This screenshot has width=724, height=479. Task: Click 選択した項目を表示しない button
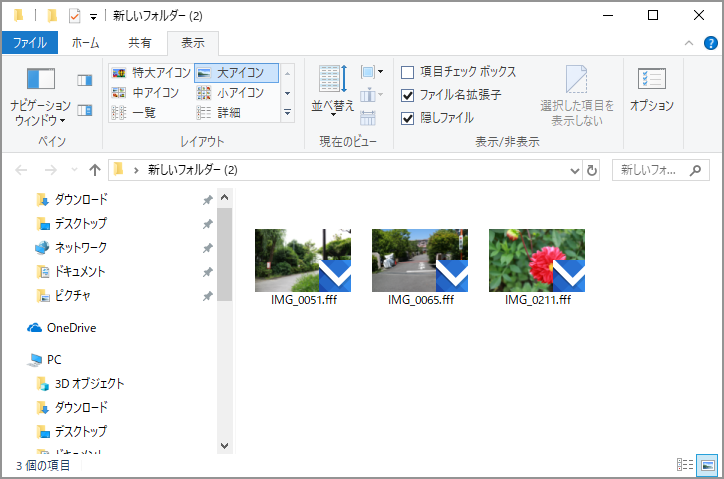click(577, 96)
